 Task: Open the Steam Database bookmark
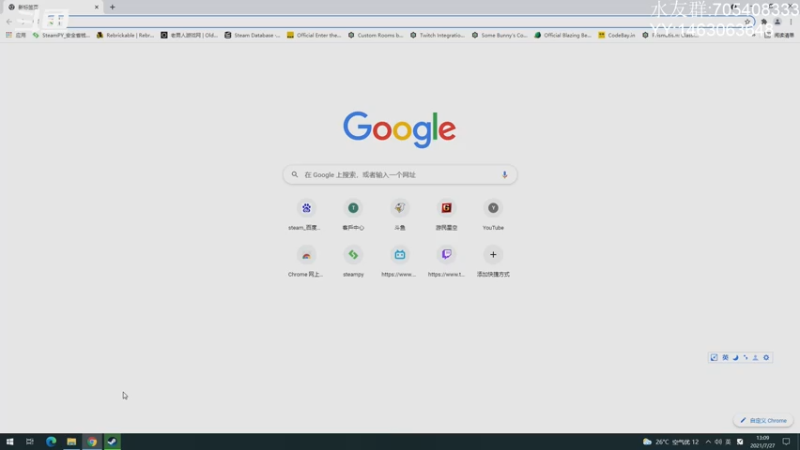click(x=253, y=35)
